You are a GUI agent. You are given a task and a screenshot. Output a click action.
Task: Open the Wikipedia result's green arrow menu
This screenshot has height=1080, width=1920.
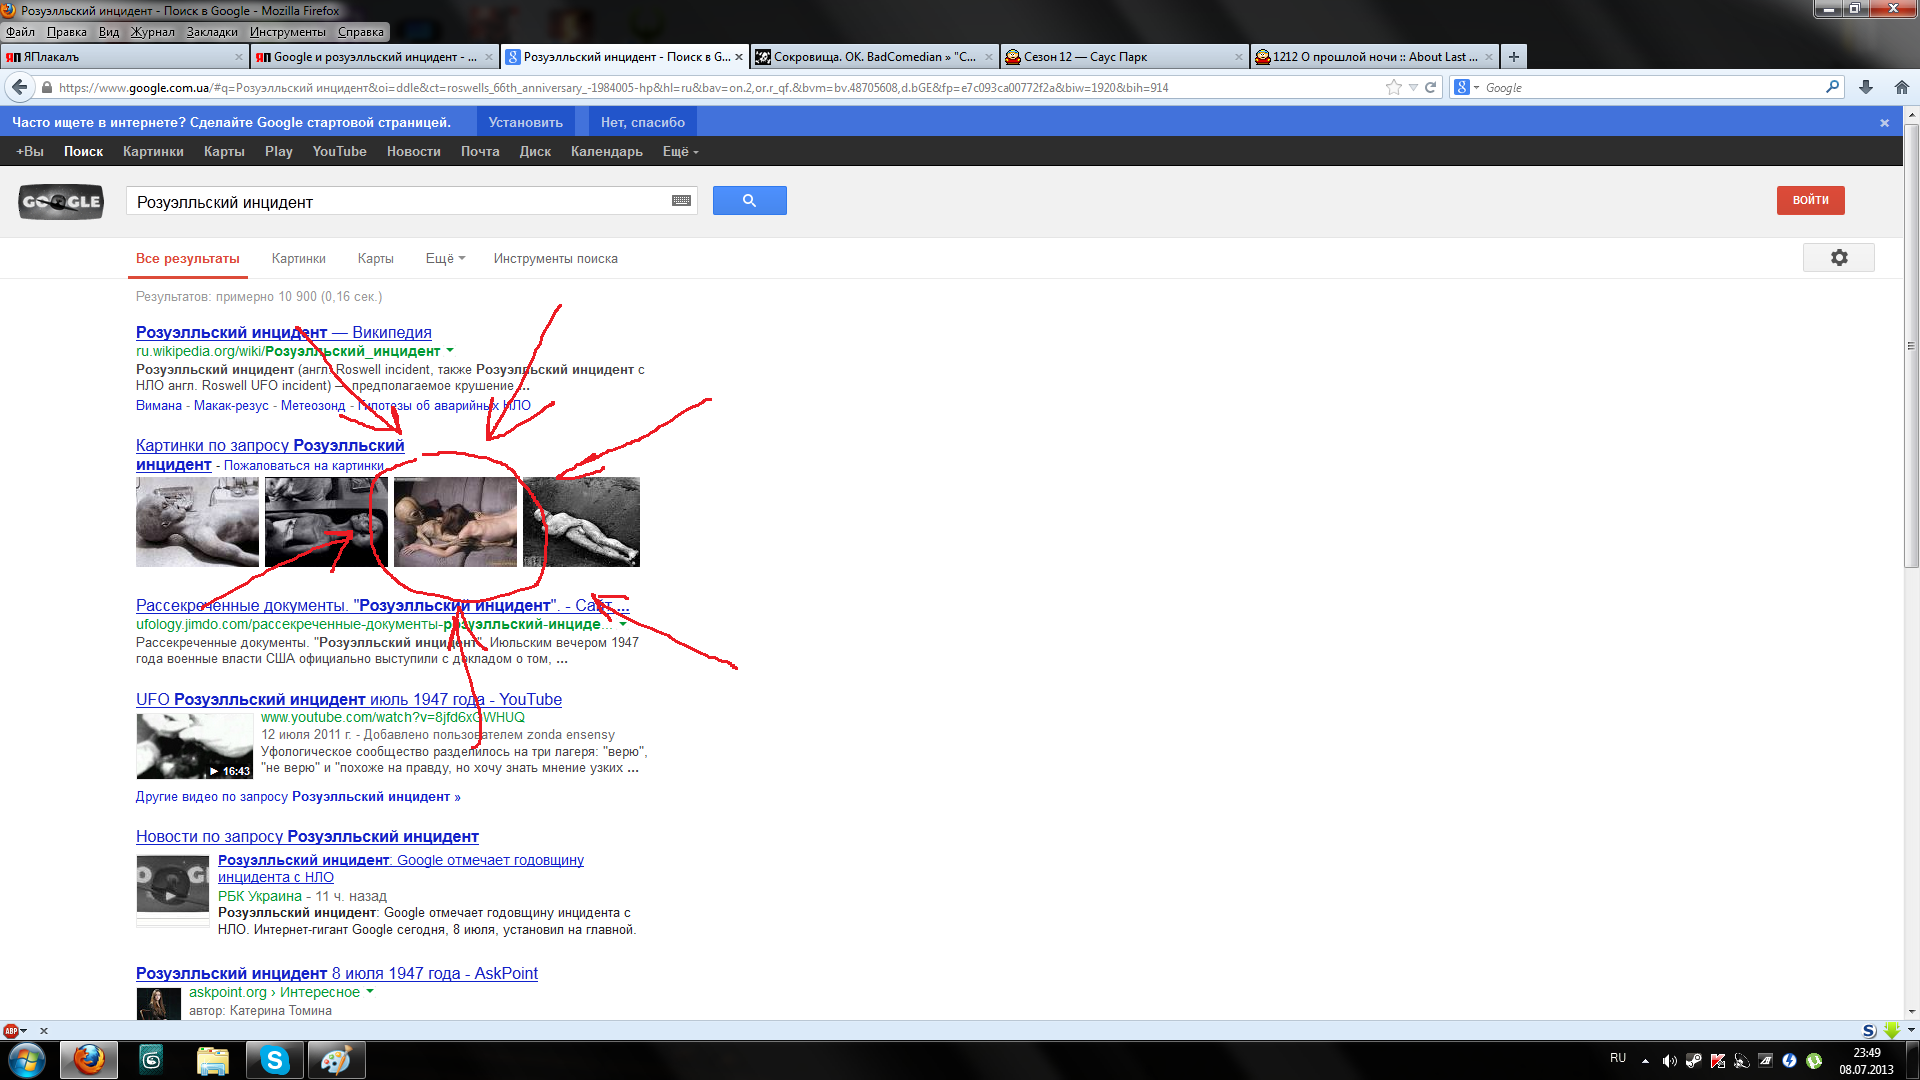coord(450,351)
